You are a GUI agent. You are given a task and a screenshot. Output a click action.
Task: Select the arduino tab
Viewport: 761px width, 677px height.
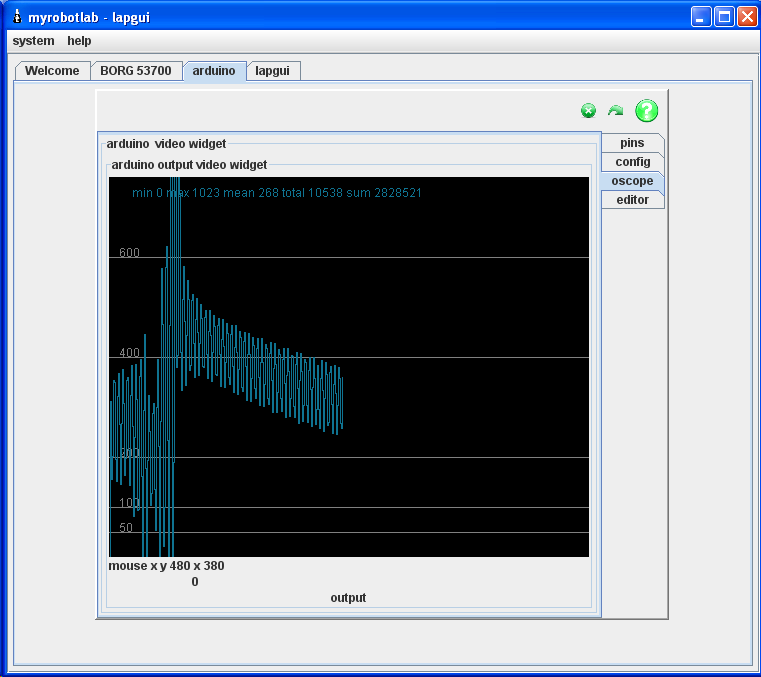pyautogui.click(x=214, y=71)
